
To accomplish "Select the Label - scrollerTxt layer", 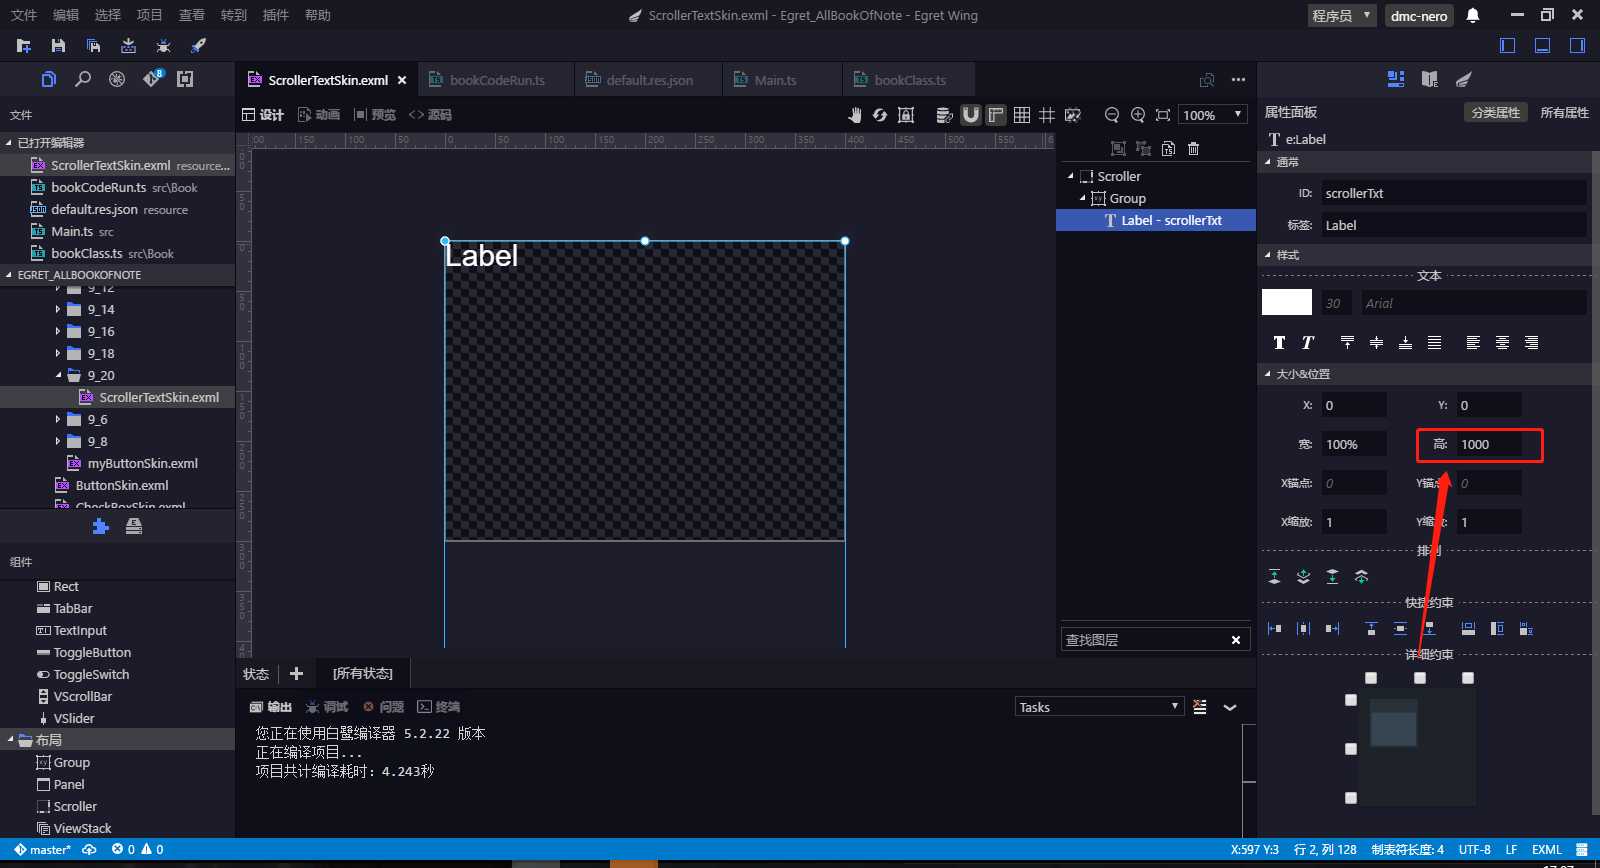I will tap(1156, 220).
